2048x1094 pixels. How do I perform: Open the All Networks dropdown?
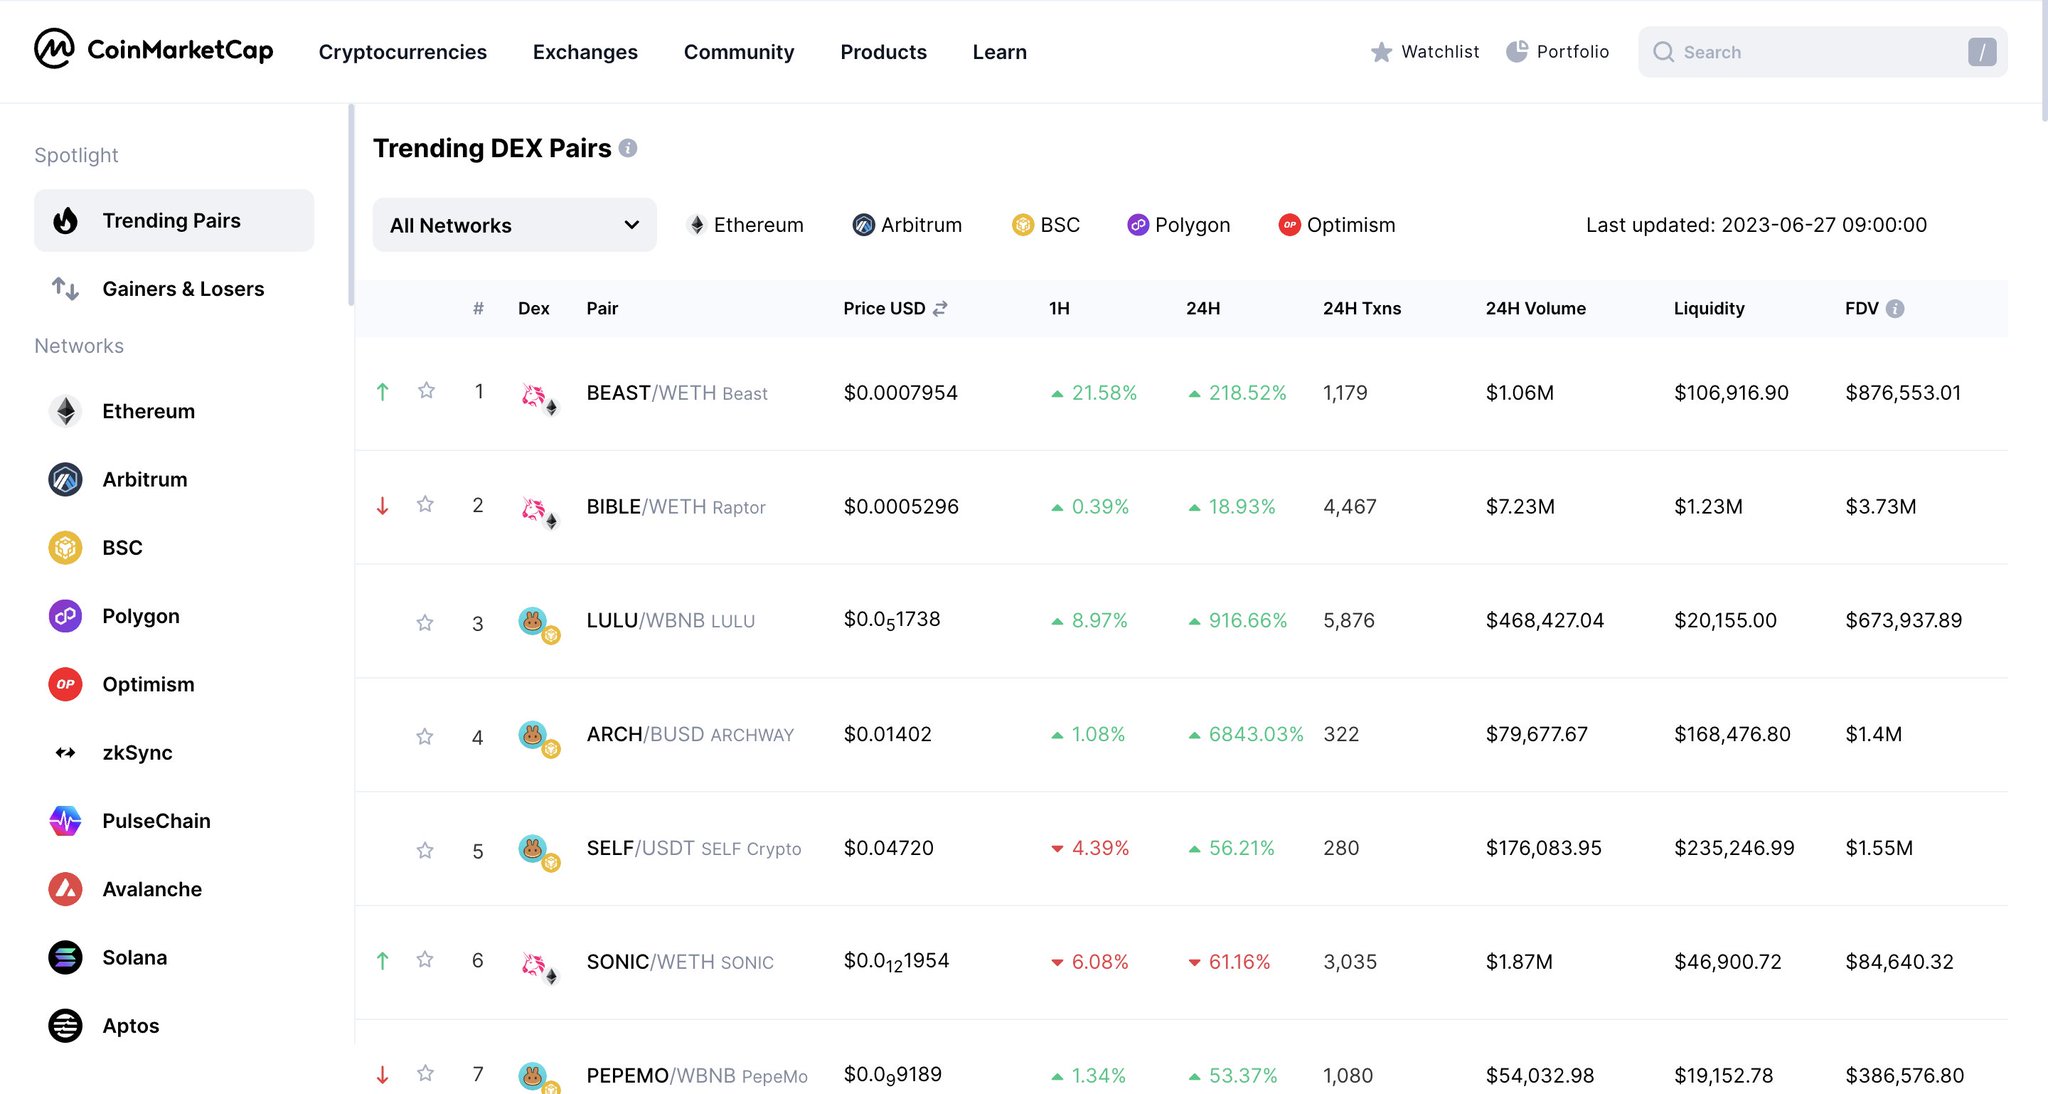click(x=515, y=225)
